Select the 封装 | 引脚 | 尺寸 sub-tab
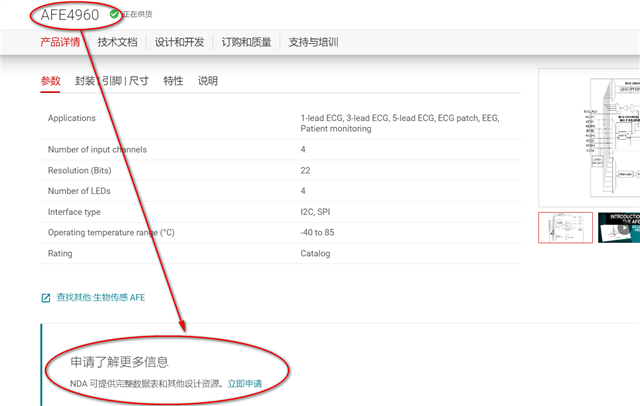The width and height of the screenshot is (640, 406). [111, 81]
